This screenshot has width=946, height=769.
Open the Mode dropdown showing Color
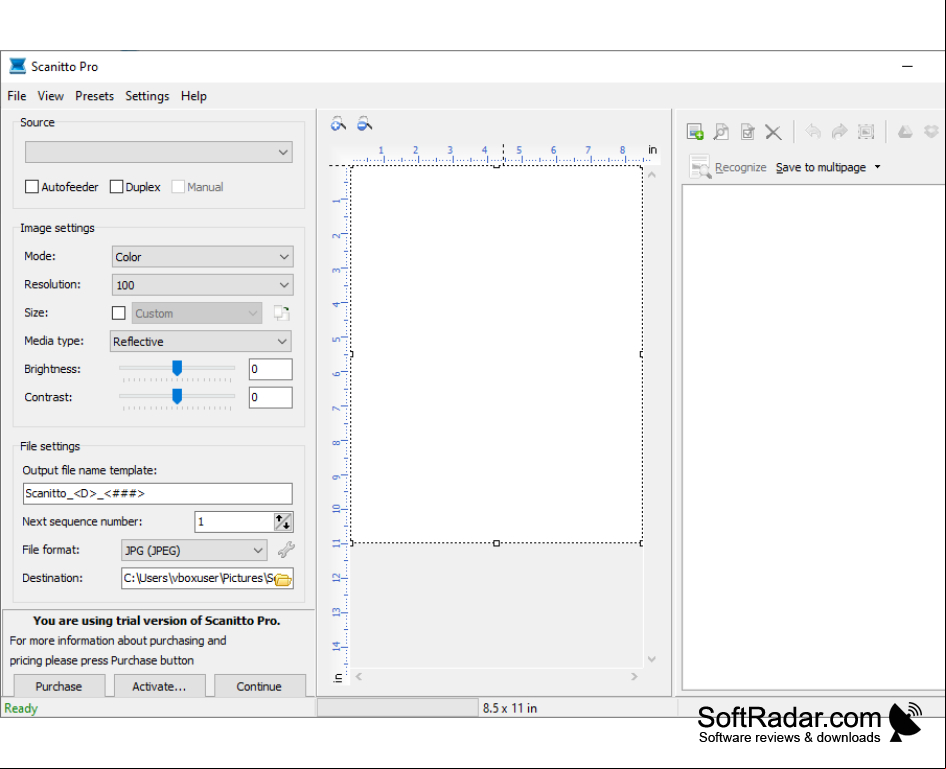click(203, 256)
